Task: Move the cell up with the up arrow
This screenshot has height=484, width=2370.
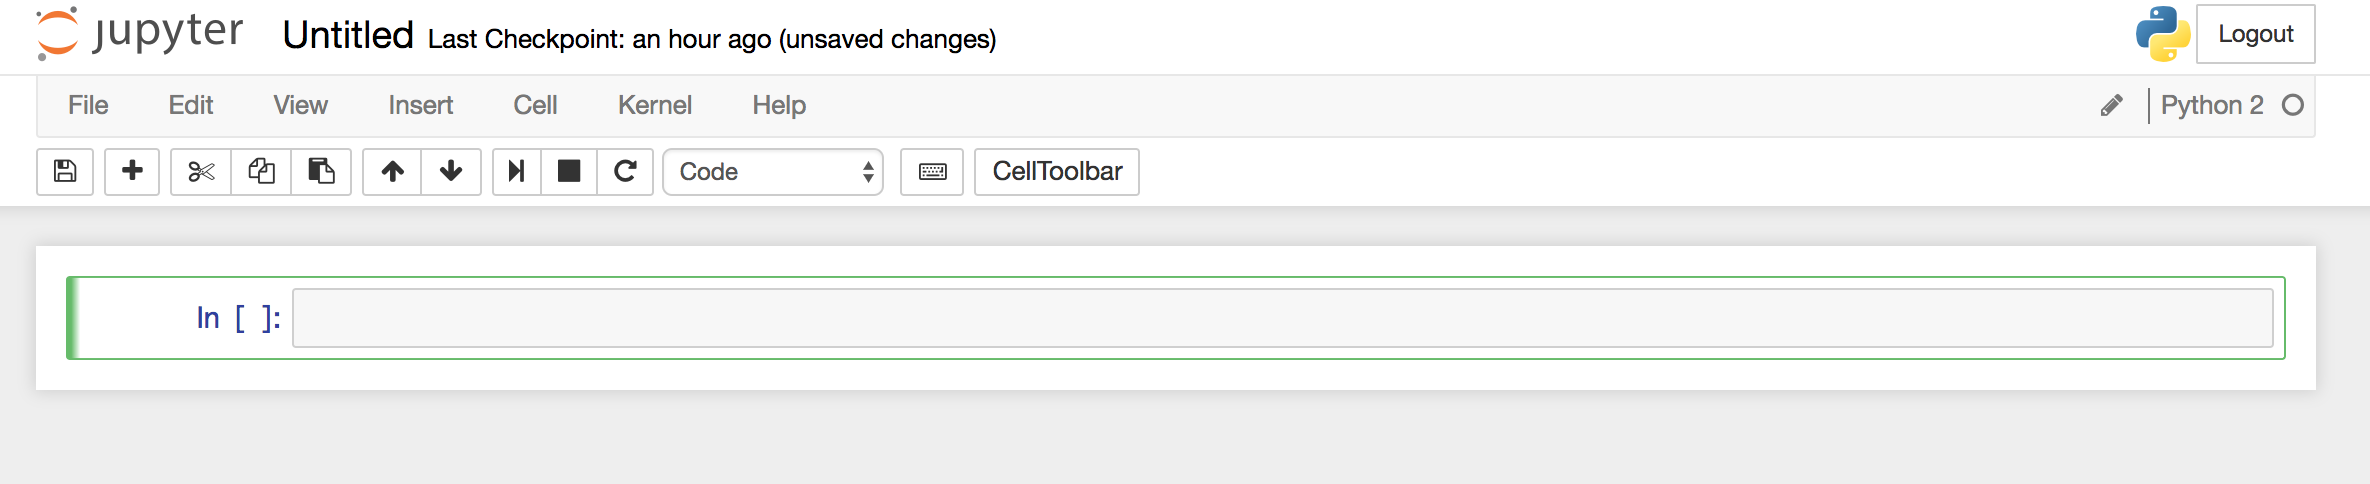Action: click(392, 172)
